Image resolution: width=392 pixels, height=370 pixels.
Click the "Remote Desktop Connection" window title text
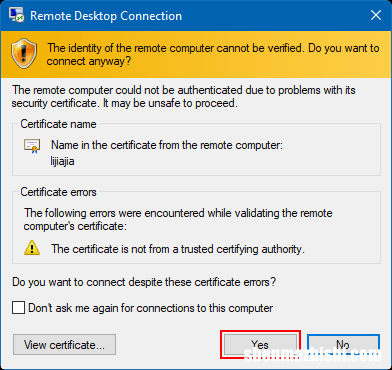(x=106, y=16)
